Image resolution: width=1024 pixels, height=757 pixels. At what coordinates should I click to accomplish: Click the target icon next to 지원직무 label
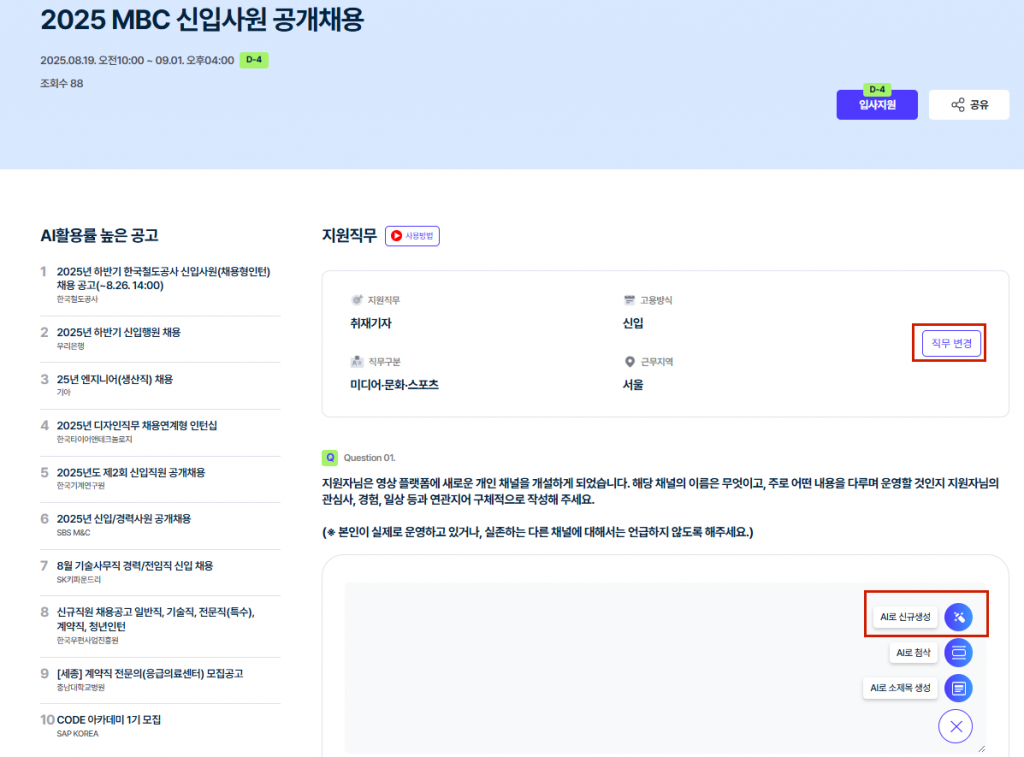[x=357, y=300]
